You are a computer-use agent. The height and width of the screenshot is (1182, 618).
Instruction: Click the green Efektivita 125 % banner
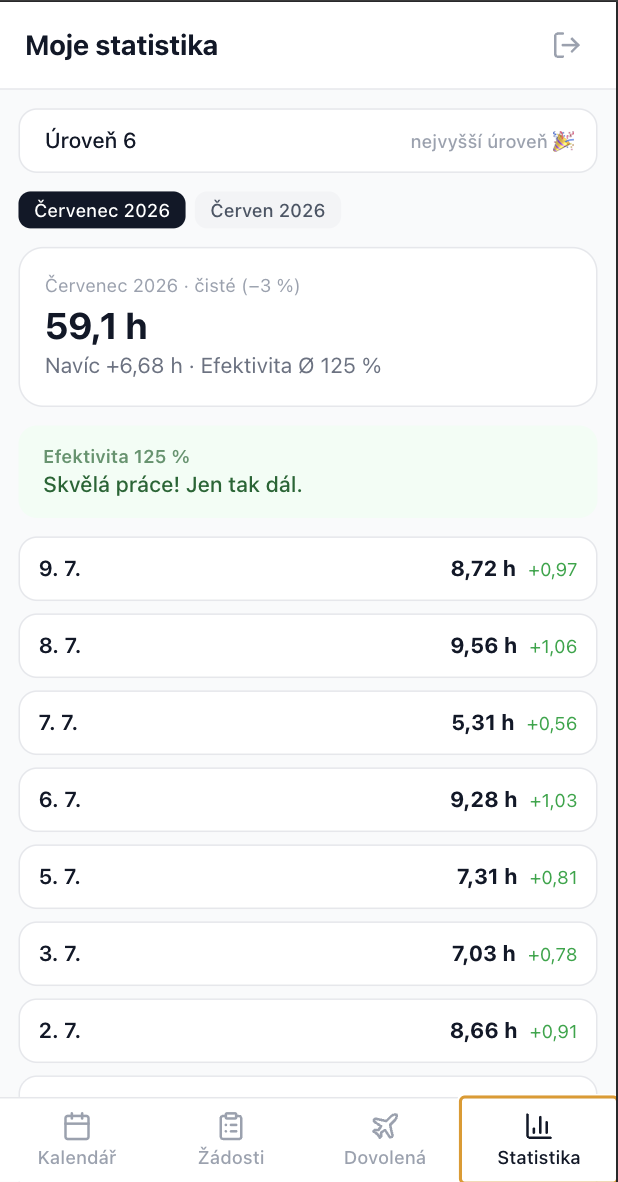pyautogui.click(x=307, y=471)
